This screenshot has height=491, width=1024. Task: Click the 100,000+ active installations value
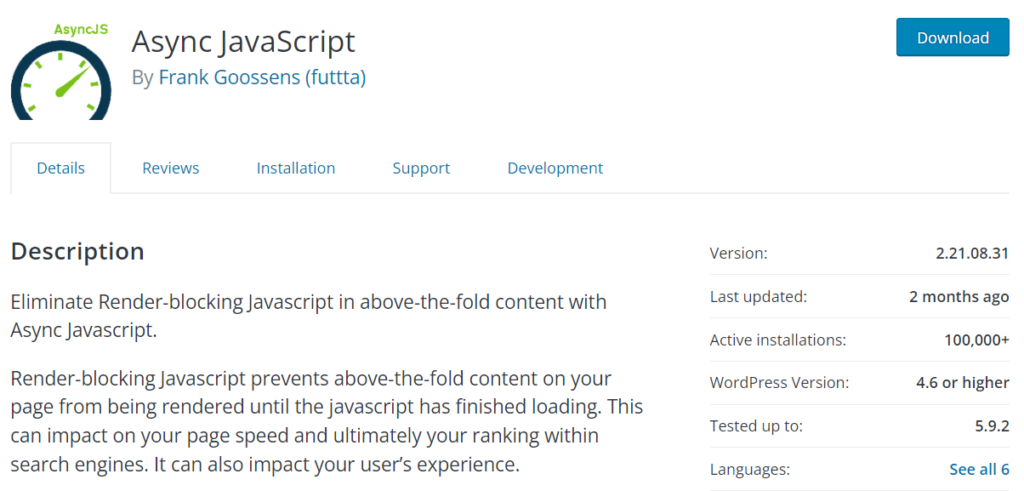(x=976, y=340)
